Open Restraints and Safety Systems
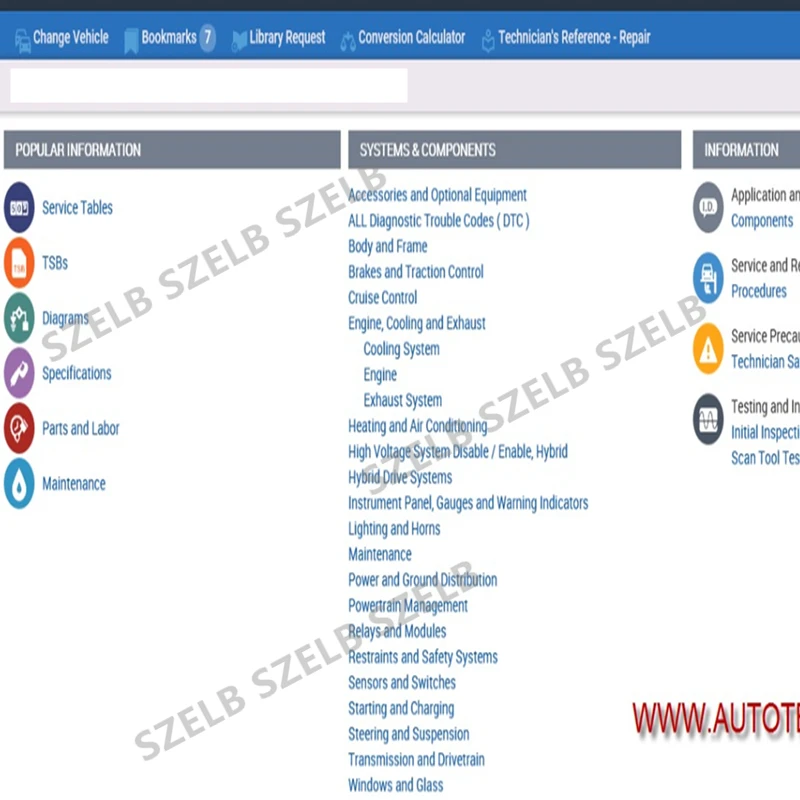Image resolution: width=800 pixels, height=800 pixels. point(422,657)
